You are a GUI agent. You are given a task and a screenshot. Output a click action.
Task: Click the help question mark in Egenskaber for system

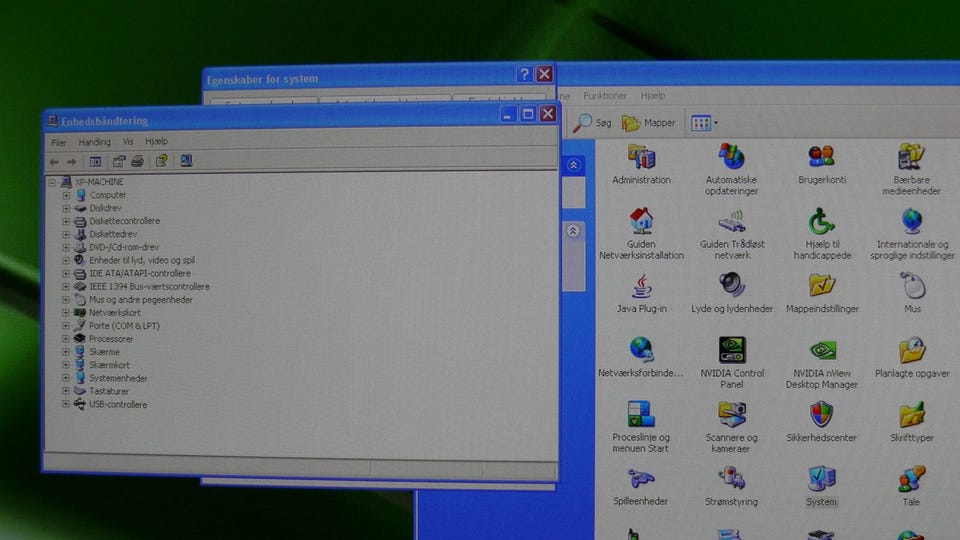pyautogui.click(x=524, y=75)
